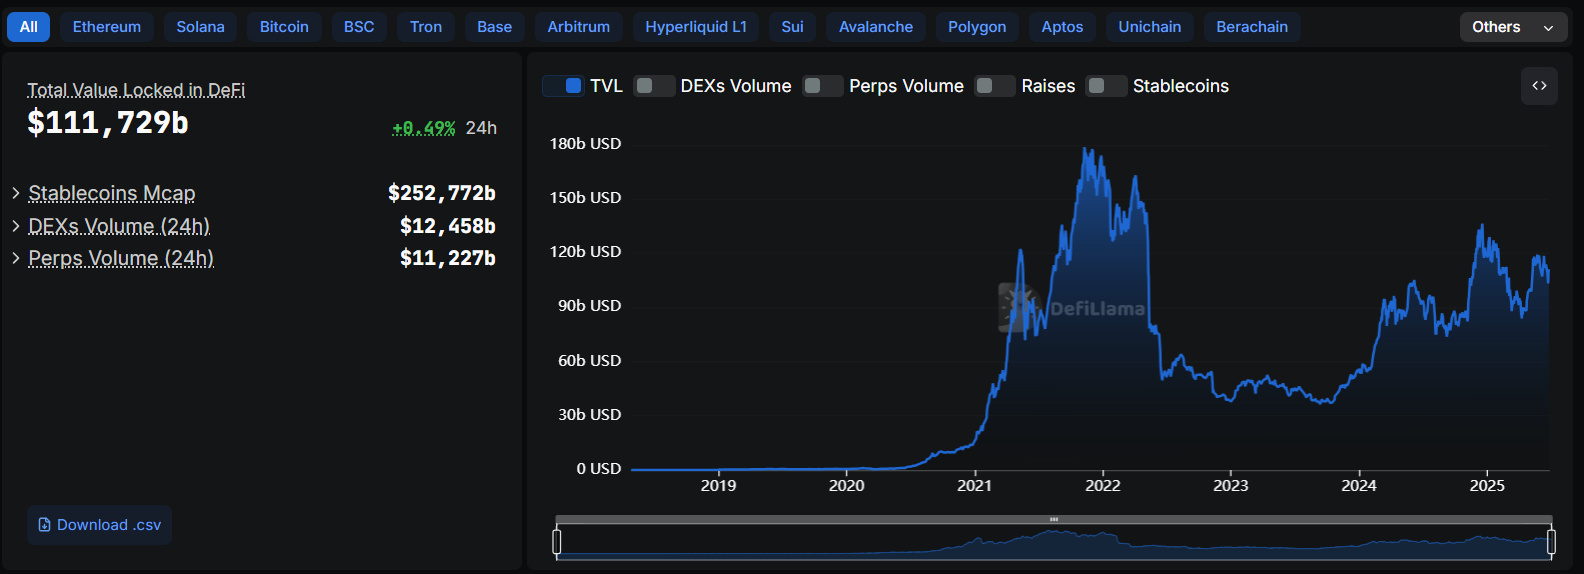Screen dimensions: 1584x574
Task: Enable the Raises chart toggle
Action: pyautogui.click(x=995, y=86)
